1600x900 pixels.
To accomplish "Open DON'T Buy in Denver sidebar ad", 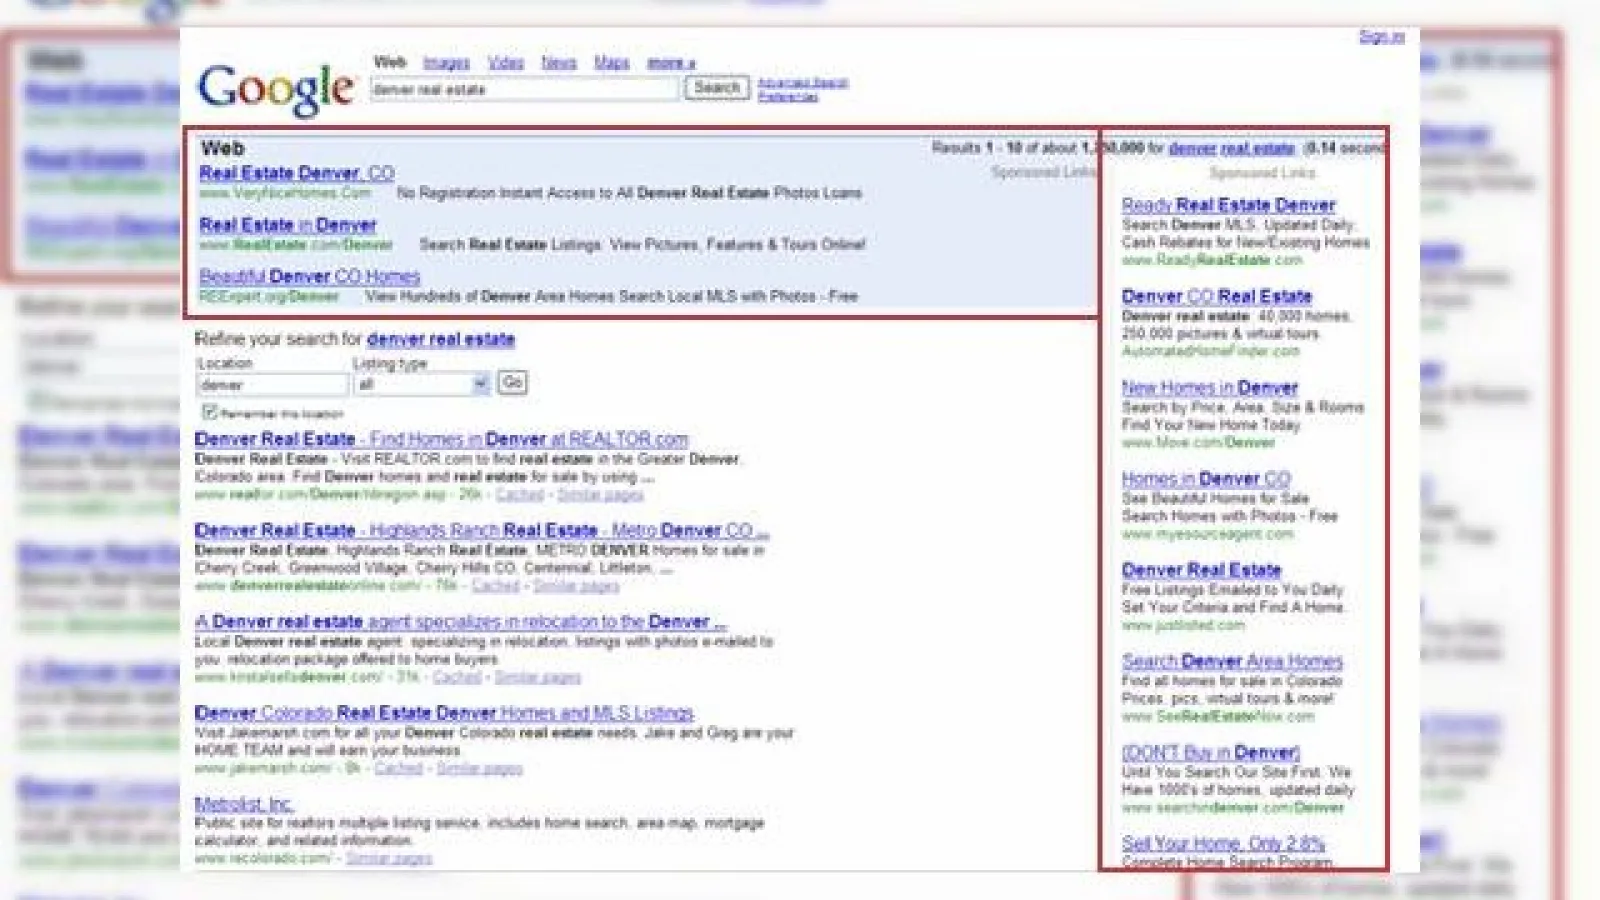I will click(1211, 752).
